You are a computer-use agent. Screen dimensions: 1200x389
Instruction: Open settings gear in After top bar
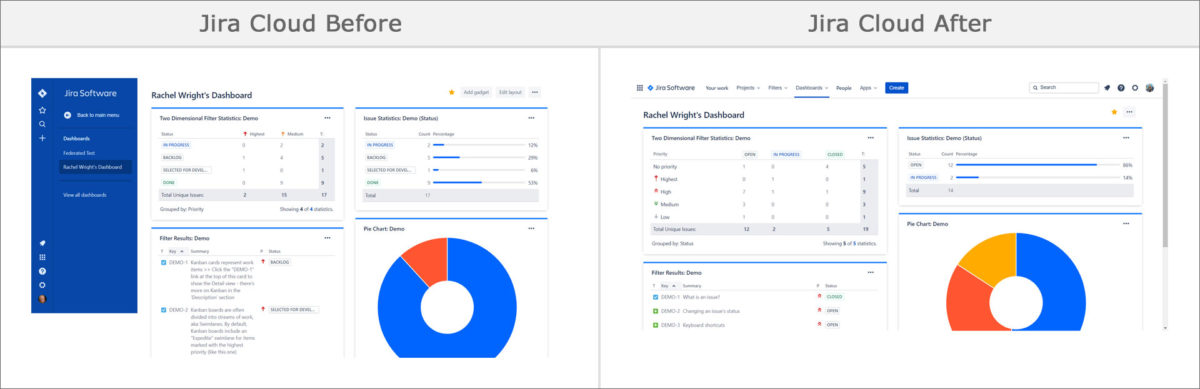[x=1135, y=88]
